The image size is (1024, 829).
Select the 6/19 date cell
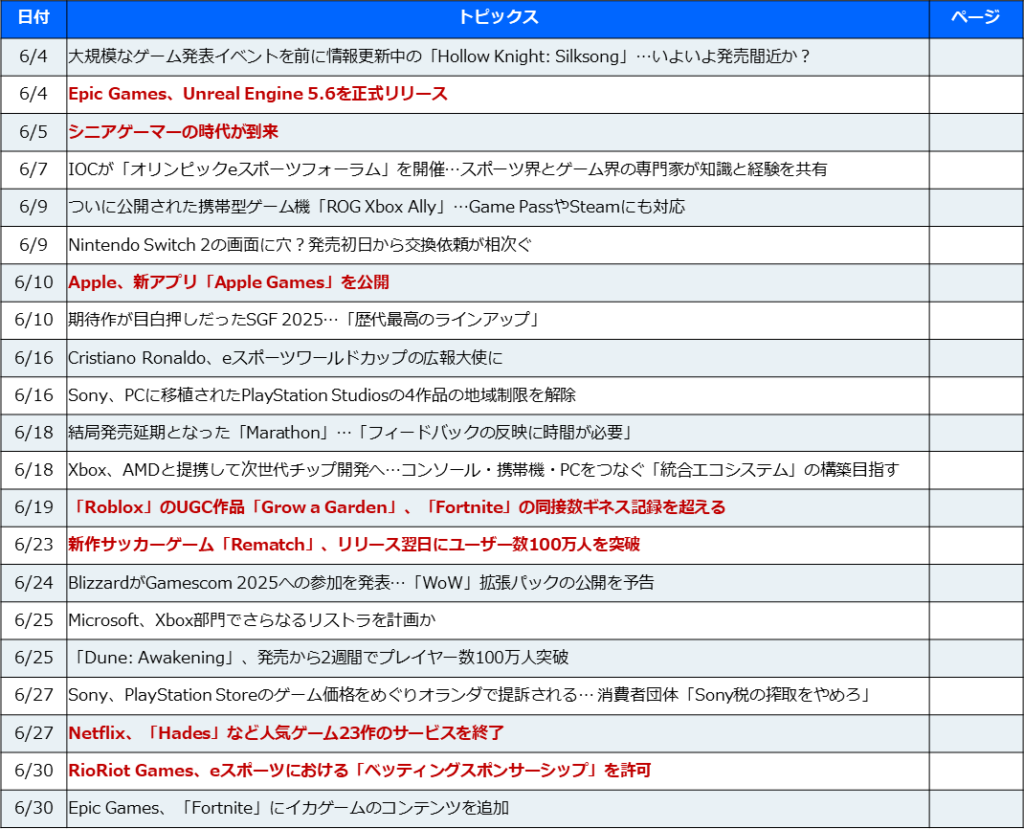coord(33,508)
